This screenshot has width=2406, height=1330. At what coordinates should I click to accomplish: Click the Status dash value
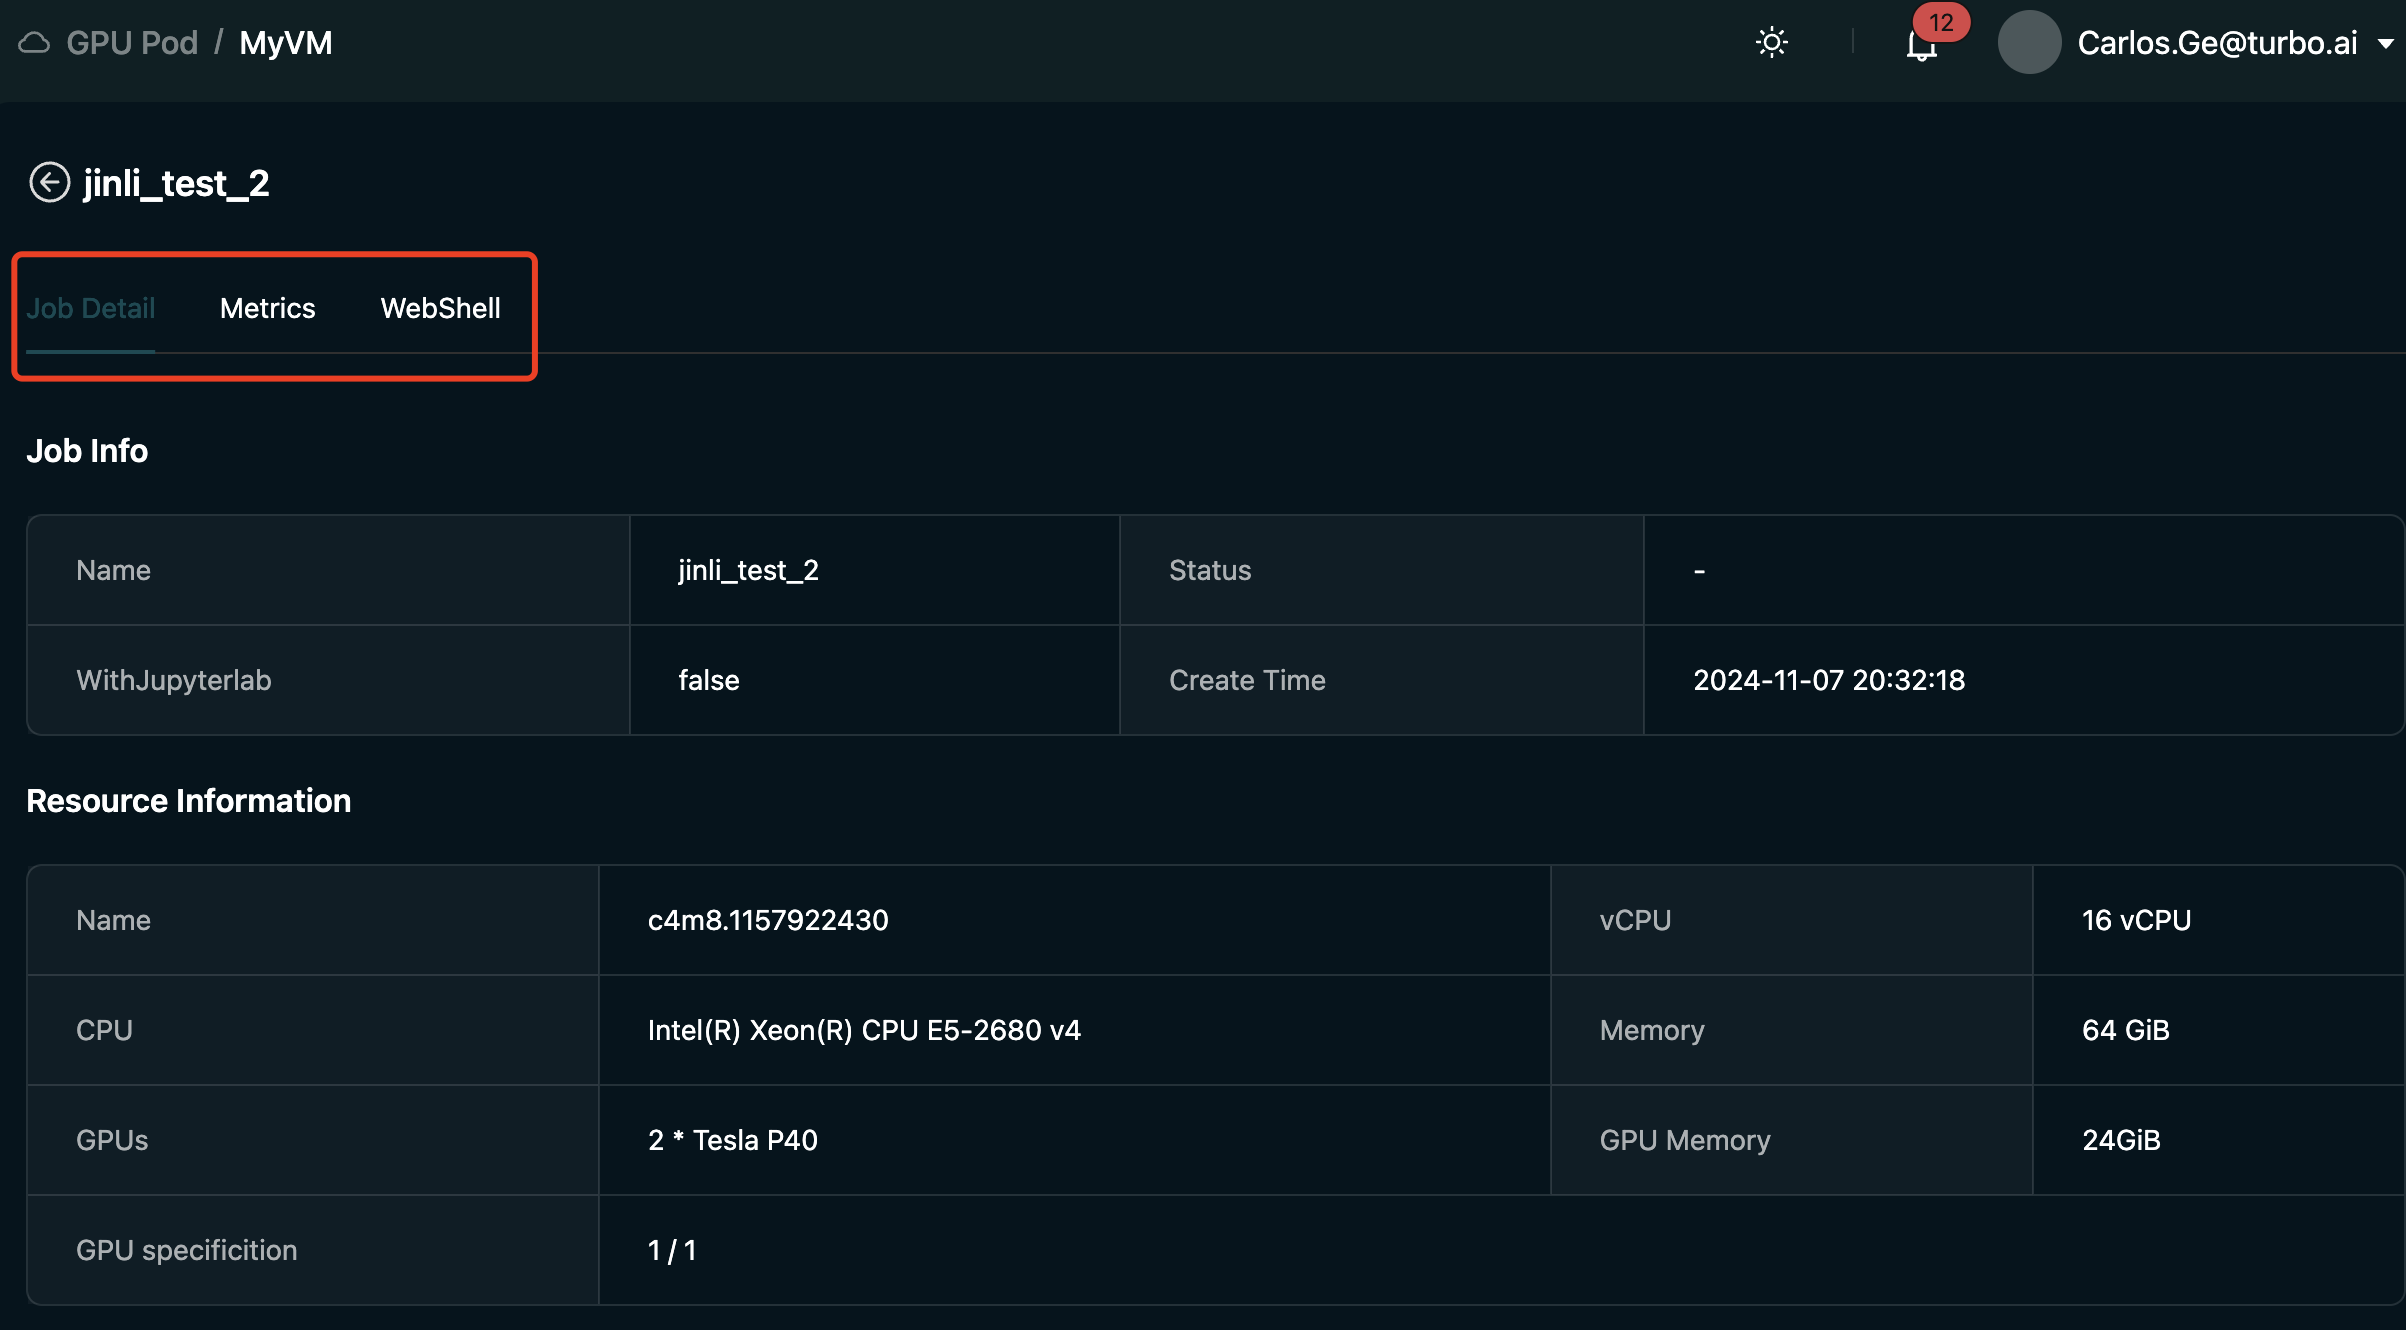(x=1699, y=571)
